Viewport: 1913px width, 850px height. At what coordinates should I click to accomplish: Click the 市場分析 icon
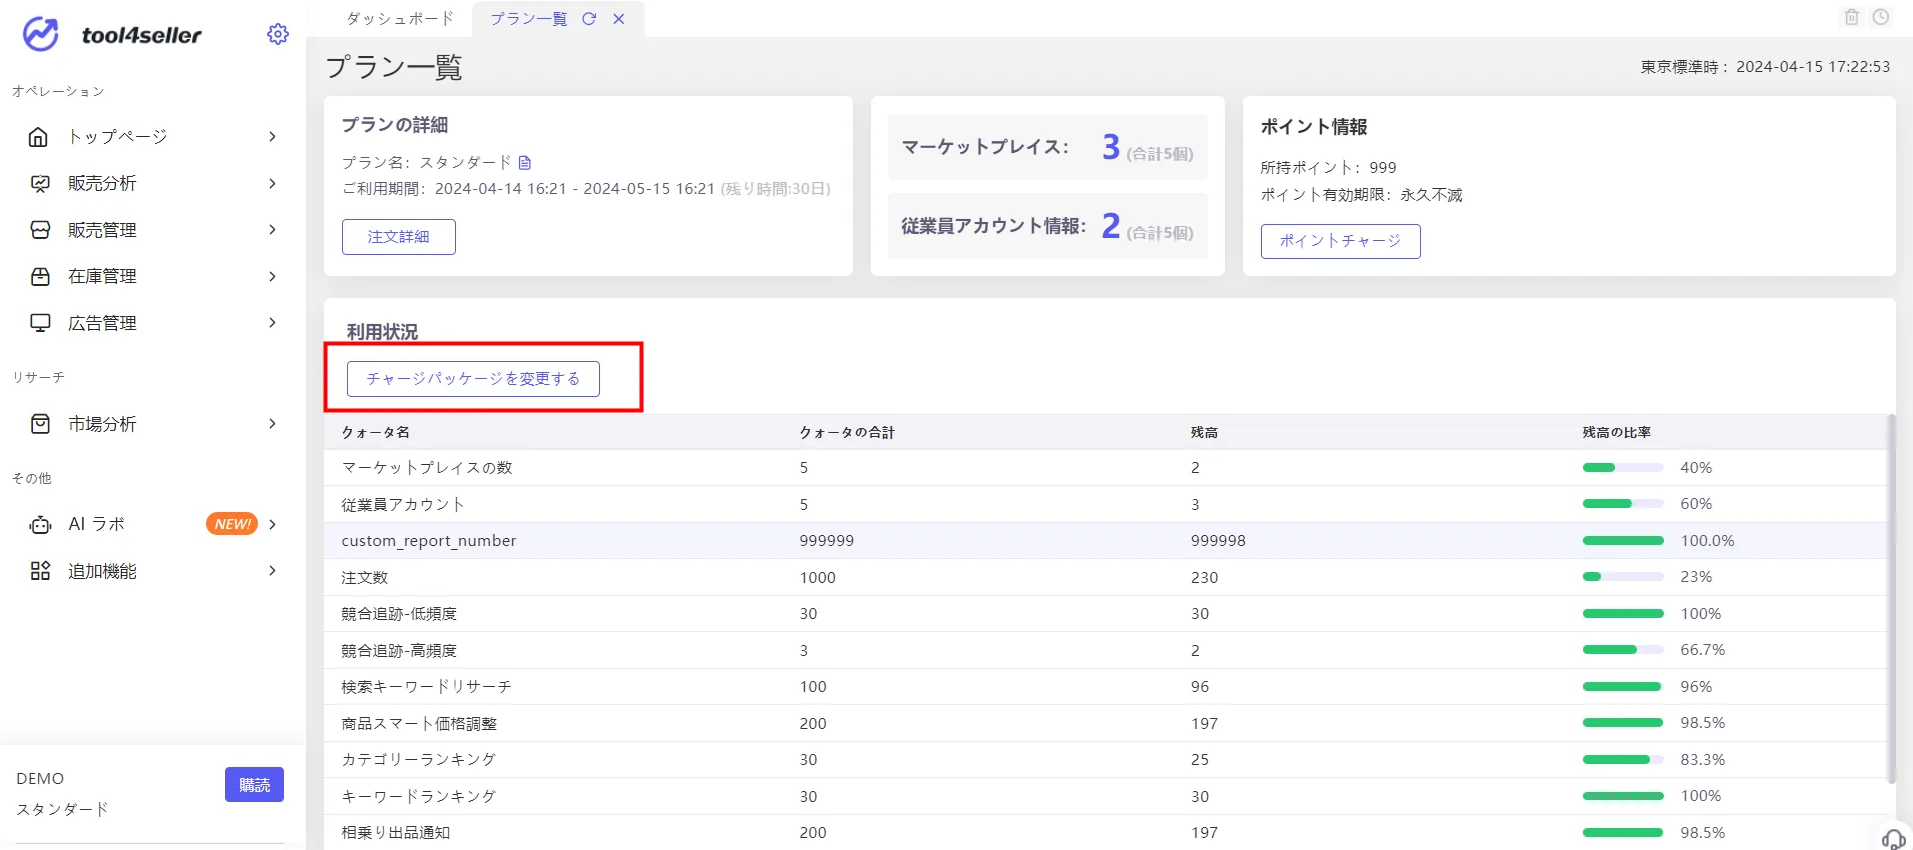[40, 424]
